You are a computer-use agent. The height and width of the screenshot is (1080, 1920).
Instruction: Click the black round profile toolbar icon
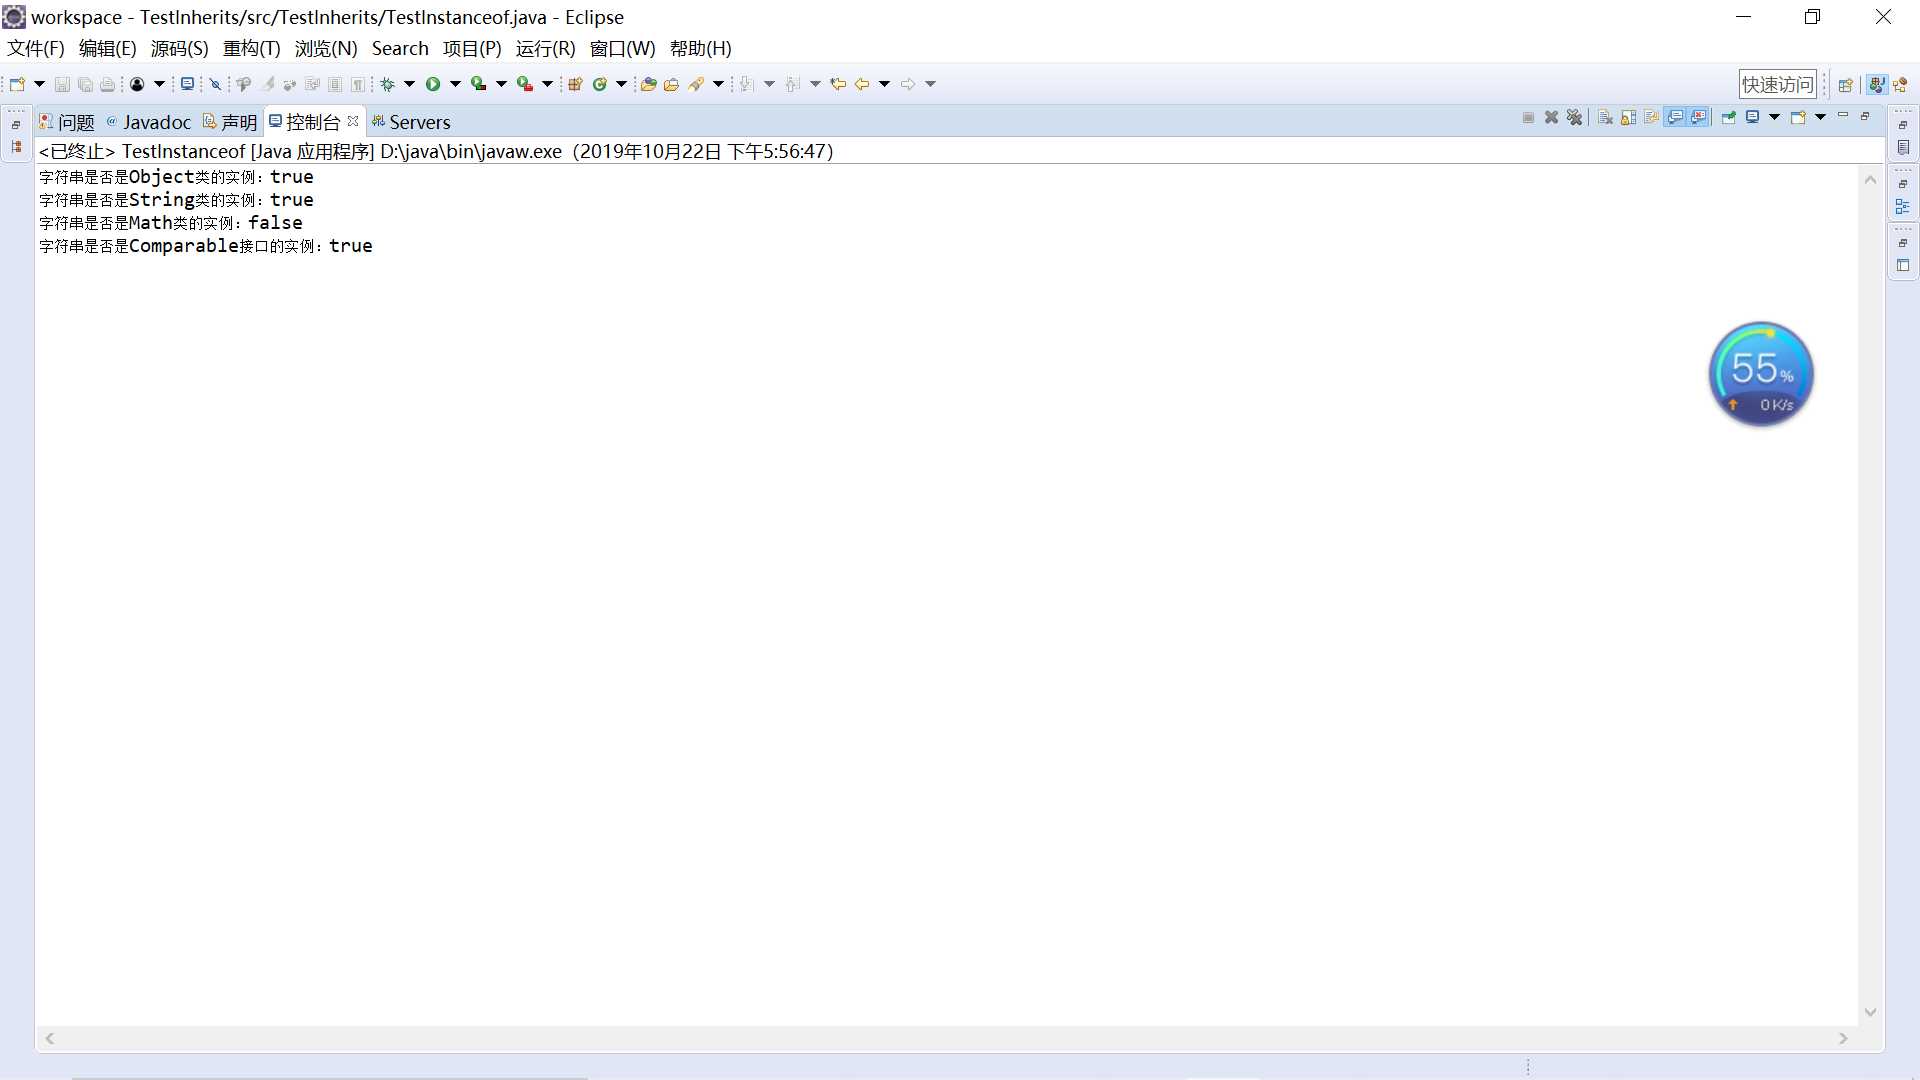[137, 84]
